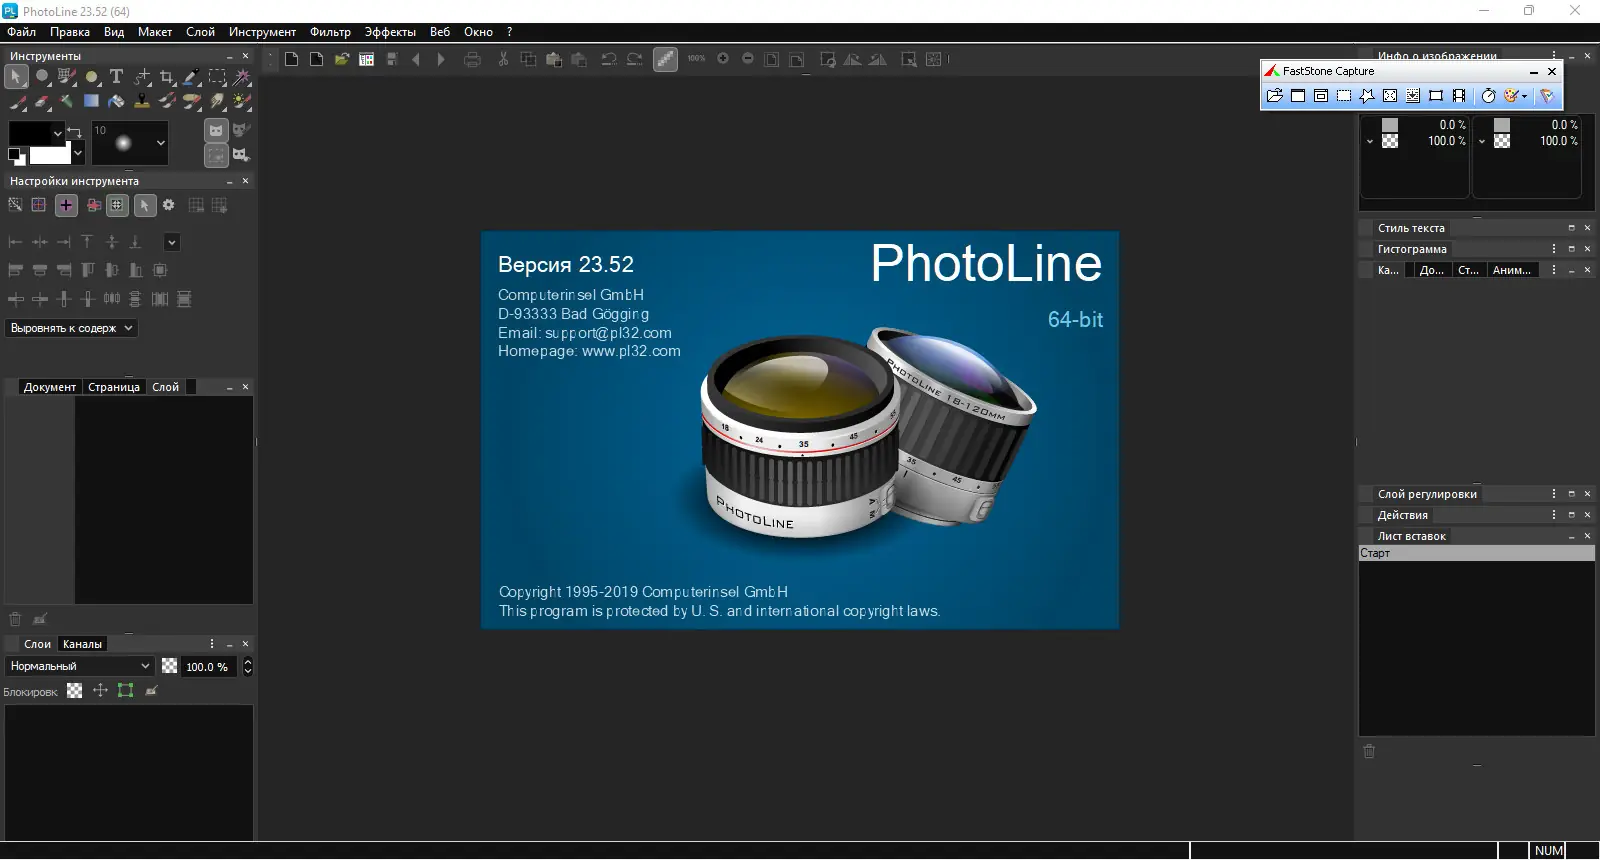1600x860 pixels.
Task: Choose the Clone Stamp tool
Action: click(142, 101)
